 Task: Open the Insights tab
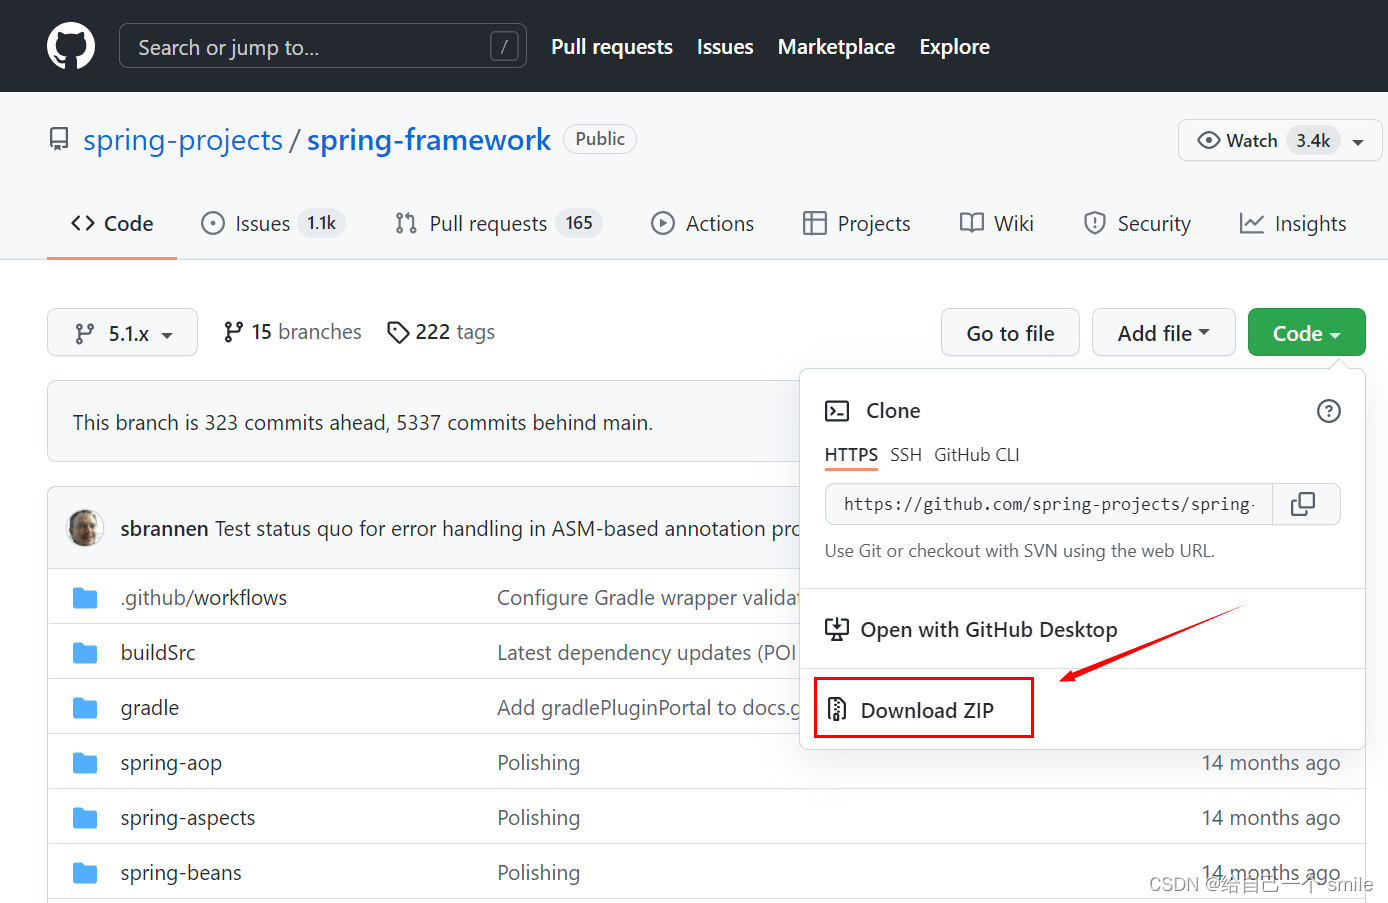pos(1293,223)
